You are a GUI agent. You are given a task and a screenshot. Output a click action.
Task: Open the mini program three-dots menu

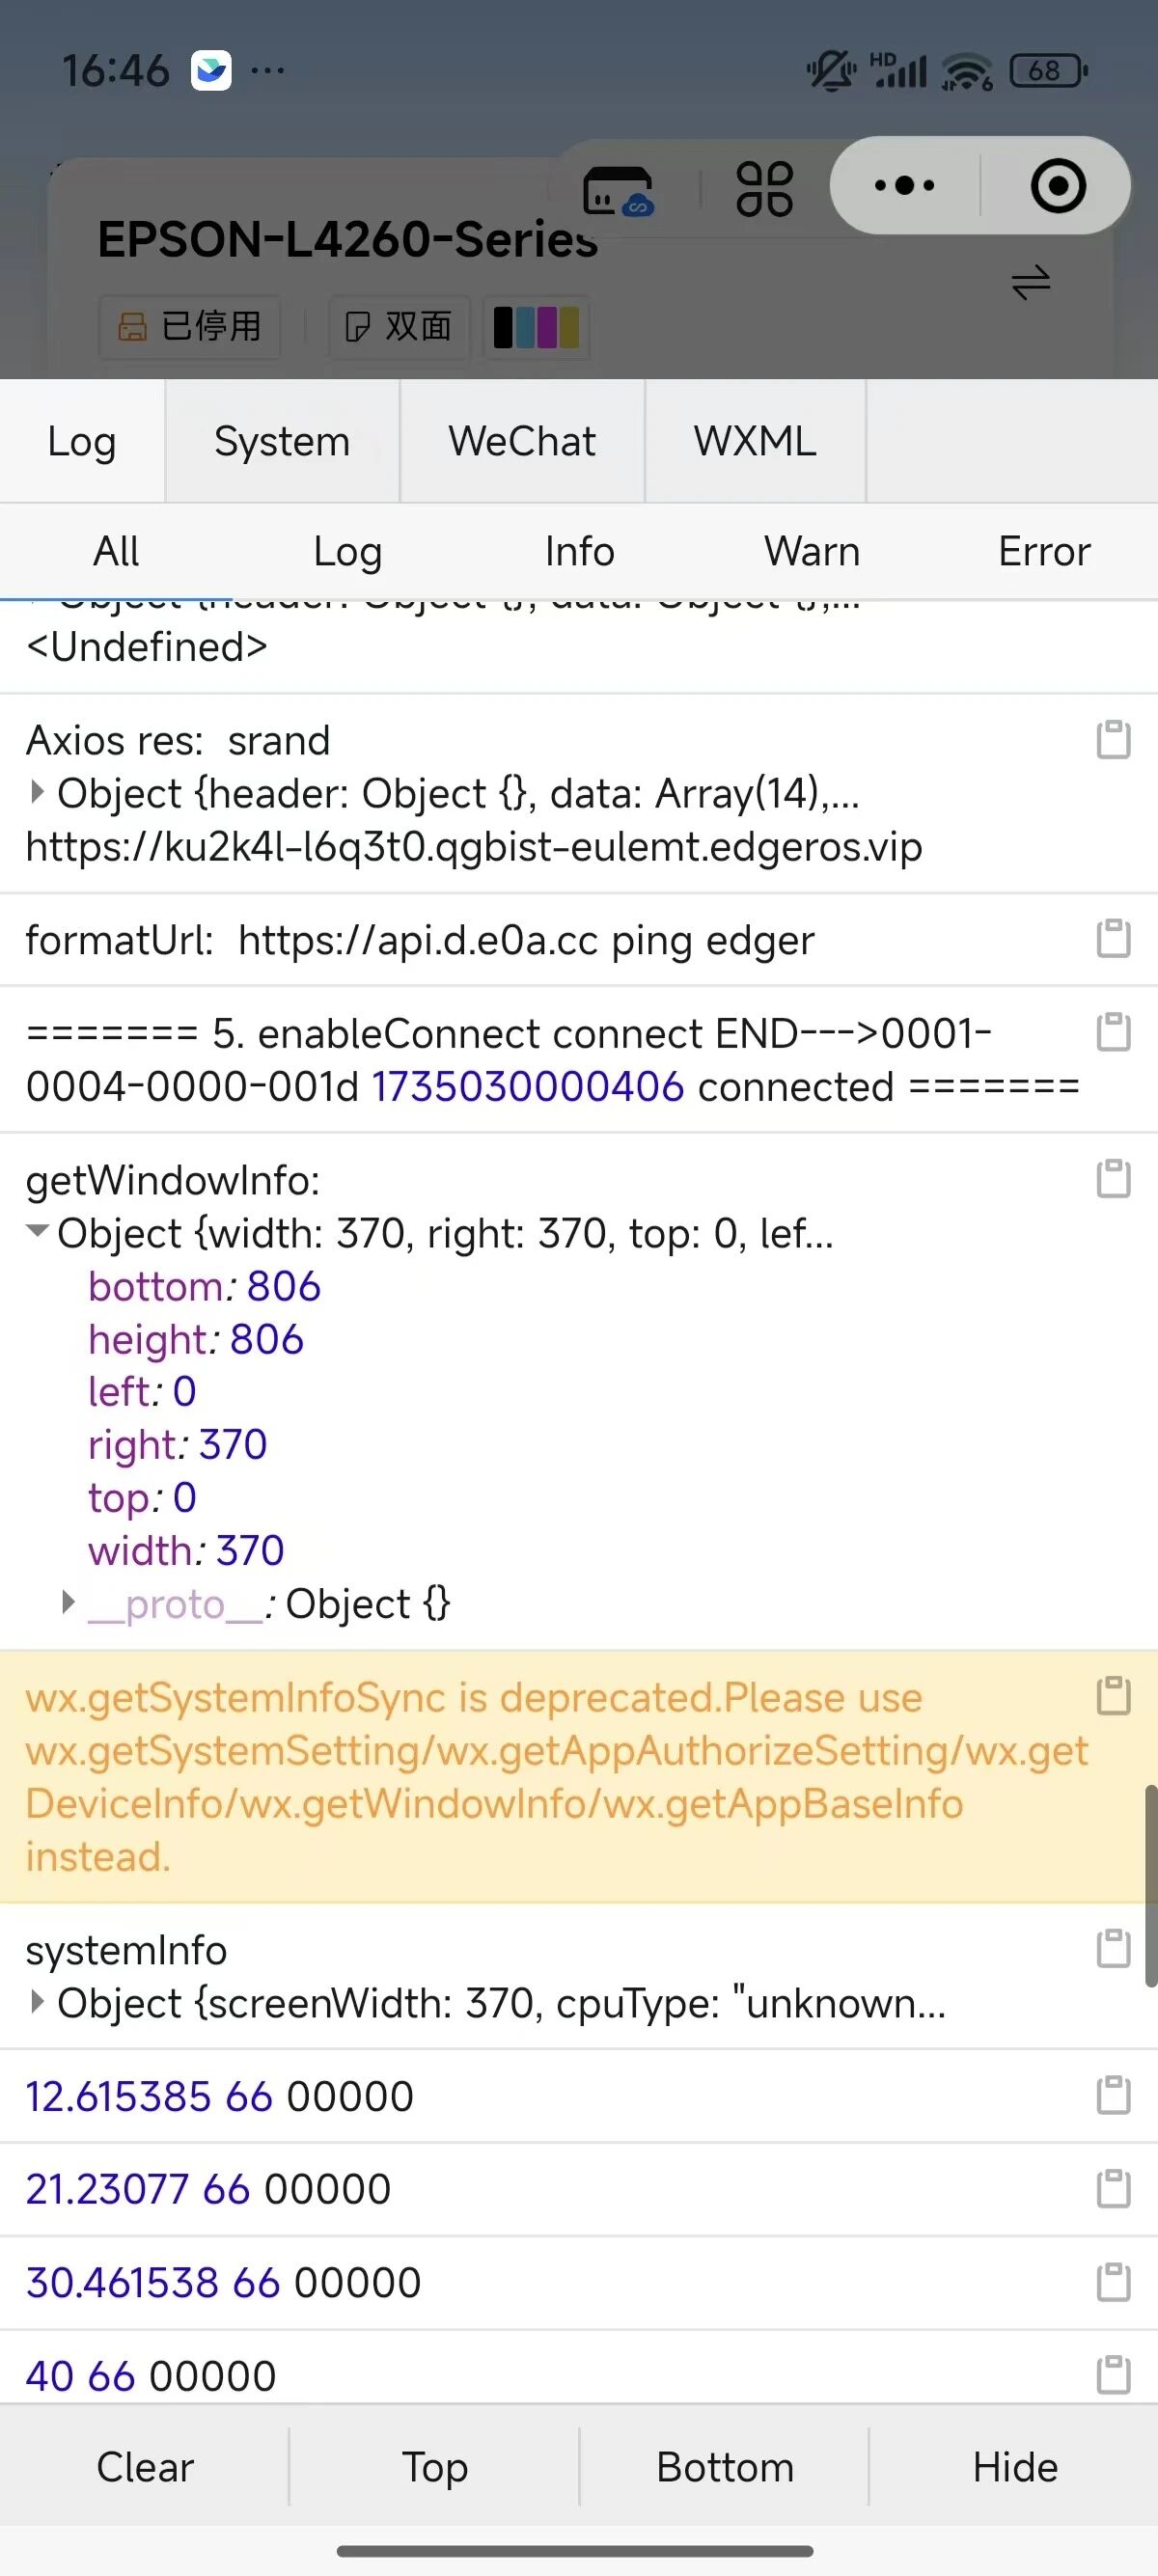click(x=904, y=185)
